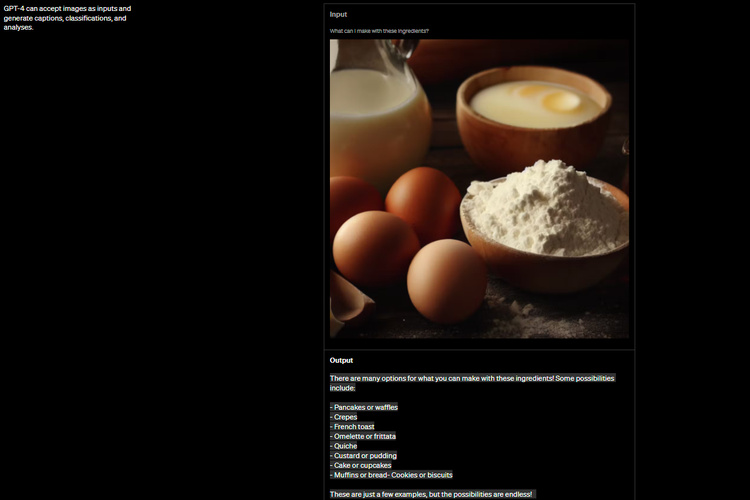750x500 pixels.
Task: Click the "Input" section heading
Action: click(338, 15)
